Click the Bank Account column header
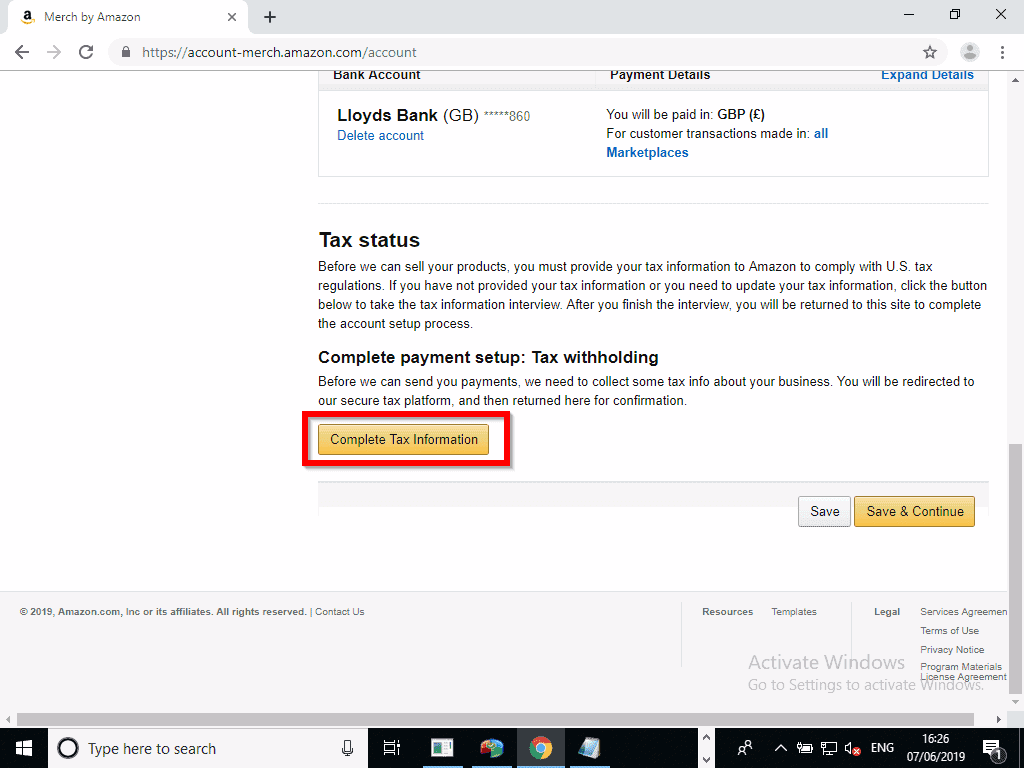Viewport: 1024px width, 768px height. coord(377,74)
